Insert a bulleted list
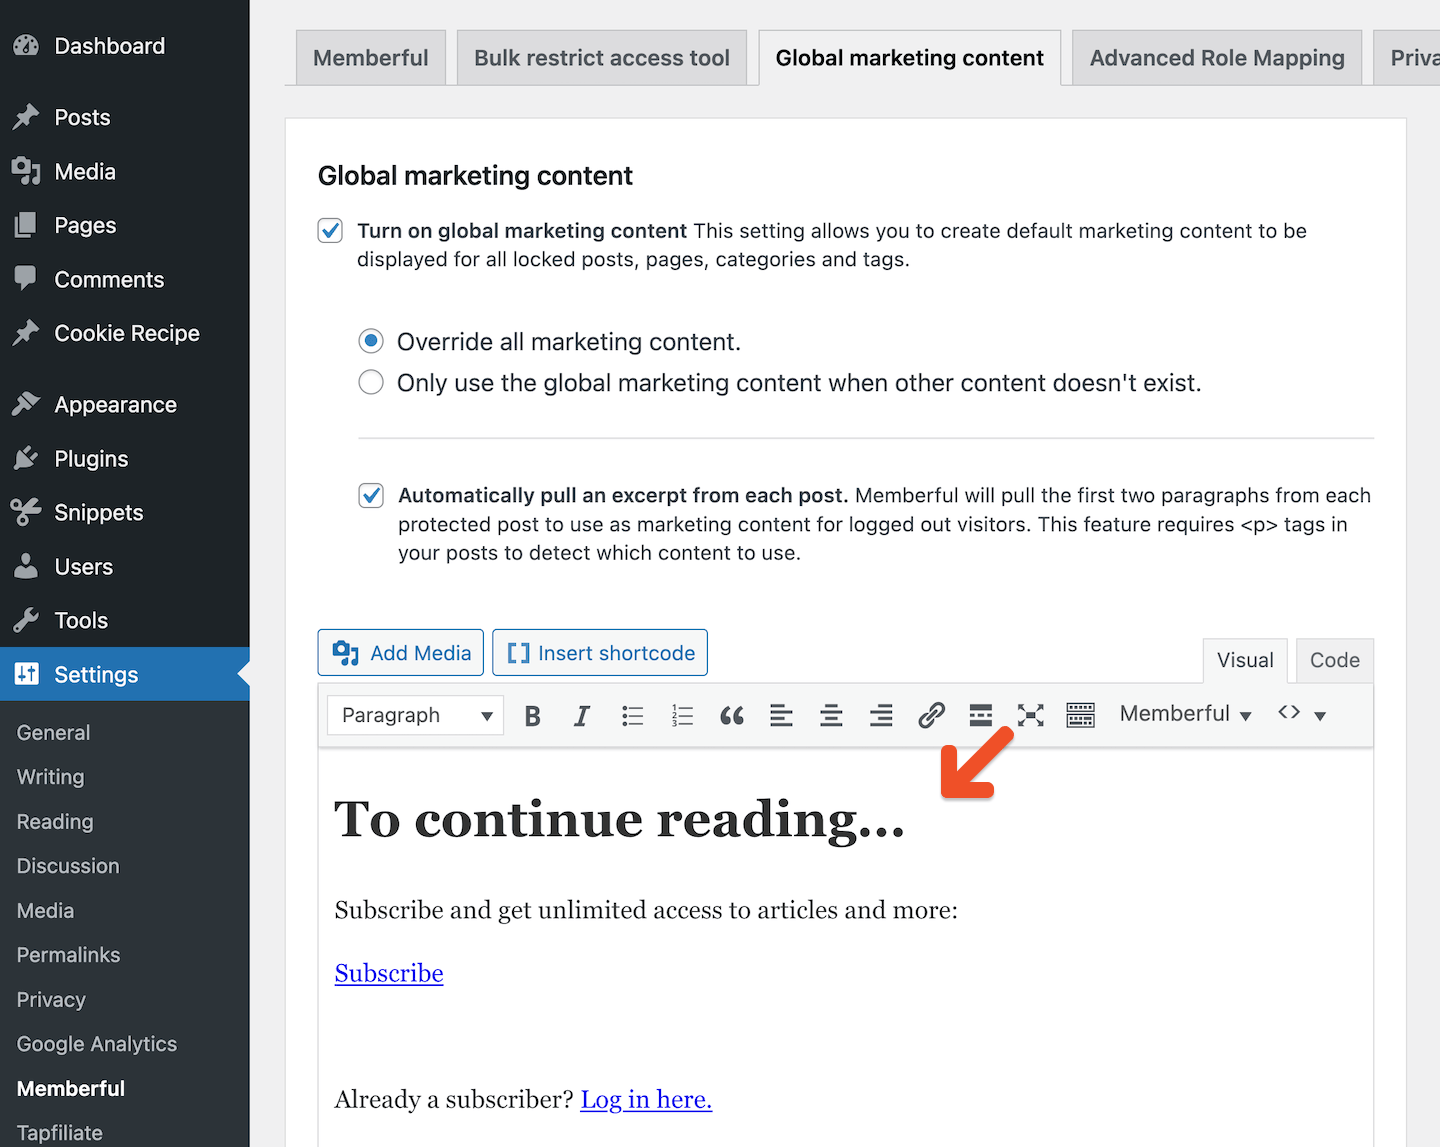This screenshot has width=1440, height=1147. coord(632,715)
